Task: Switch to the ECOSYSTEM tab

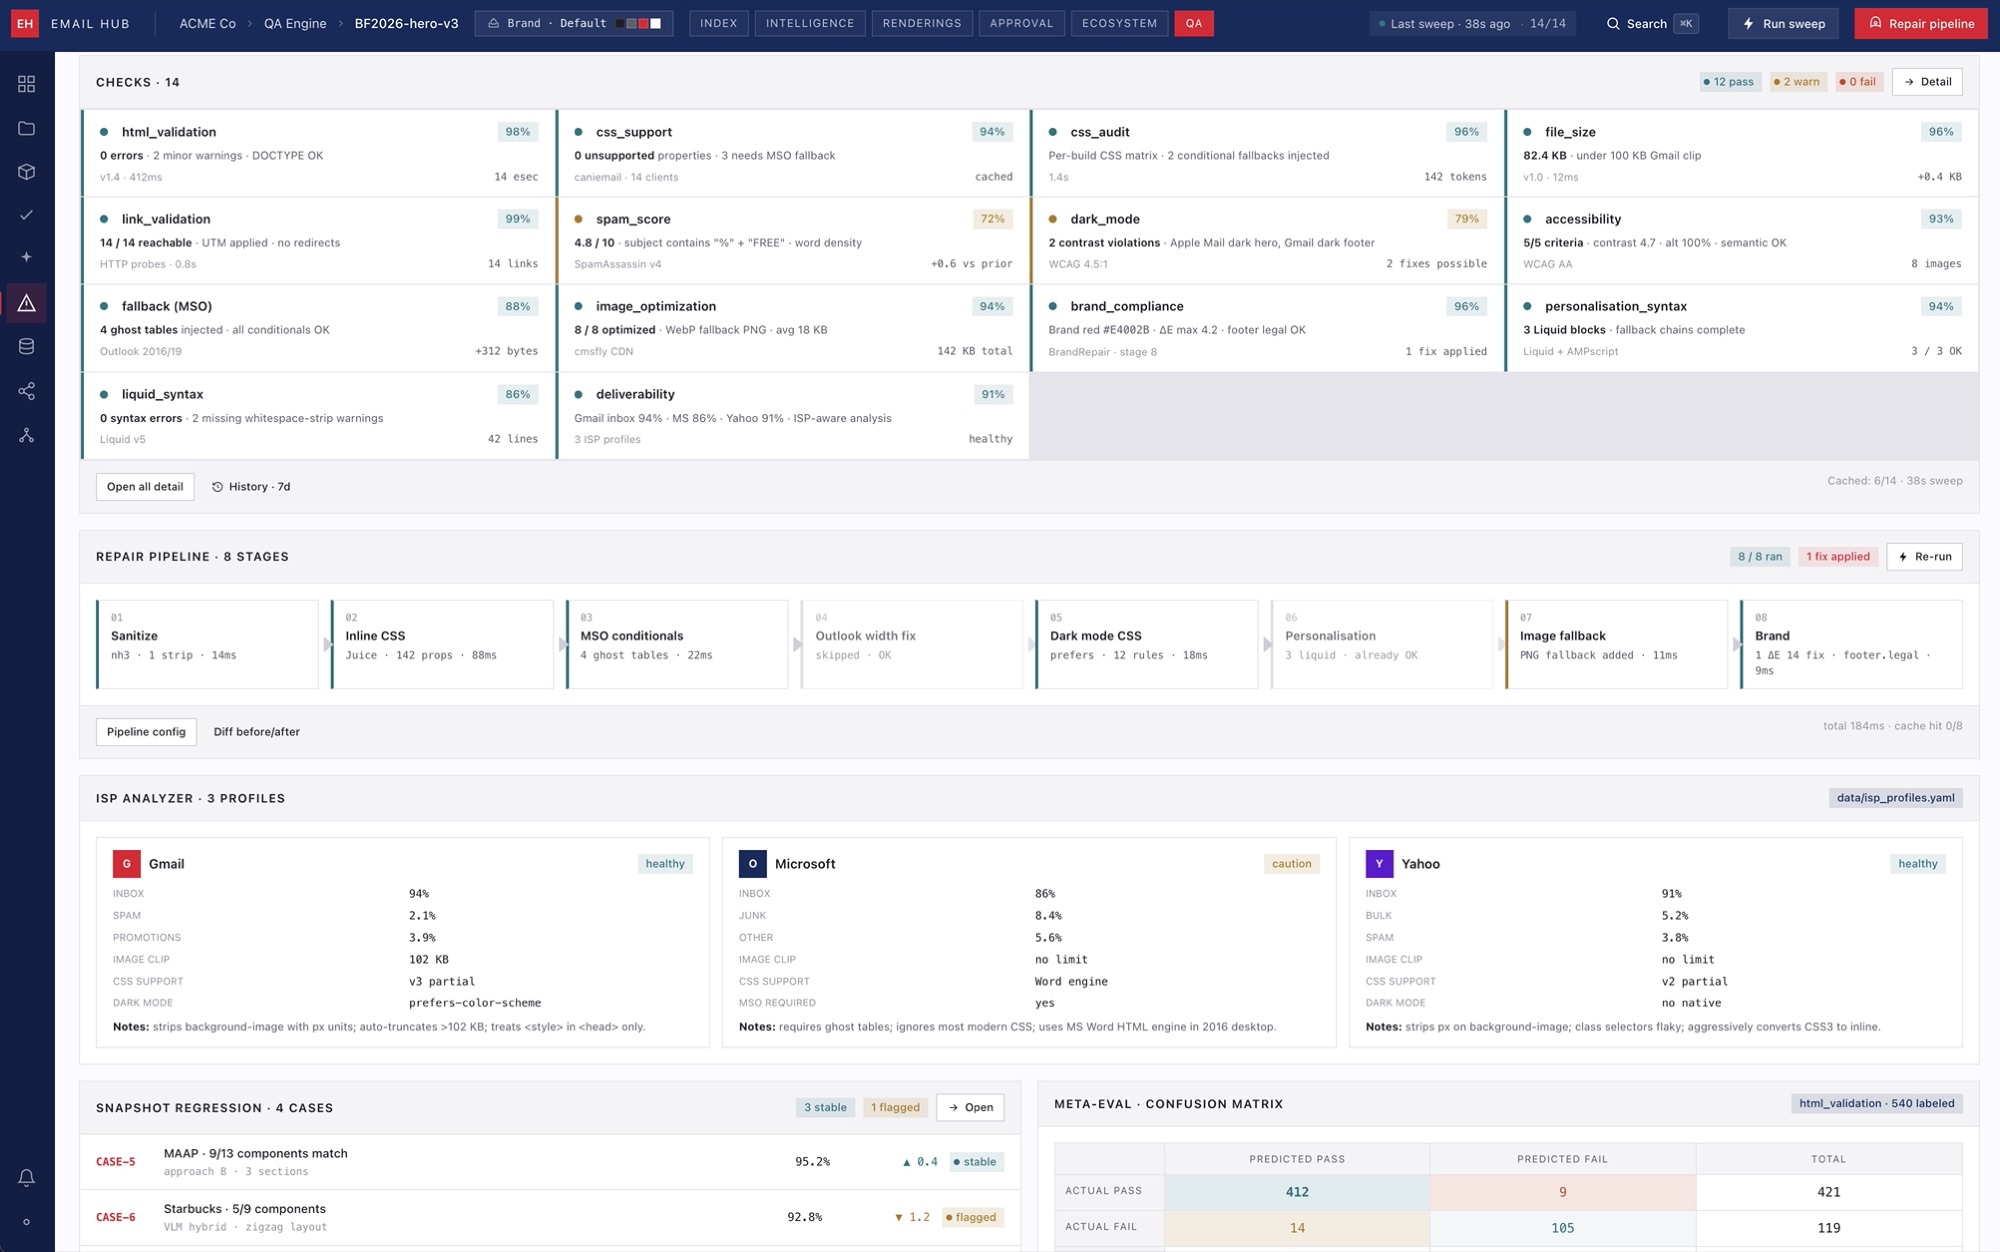Action: [1119, 23]
